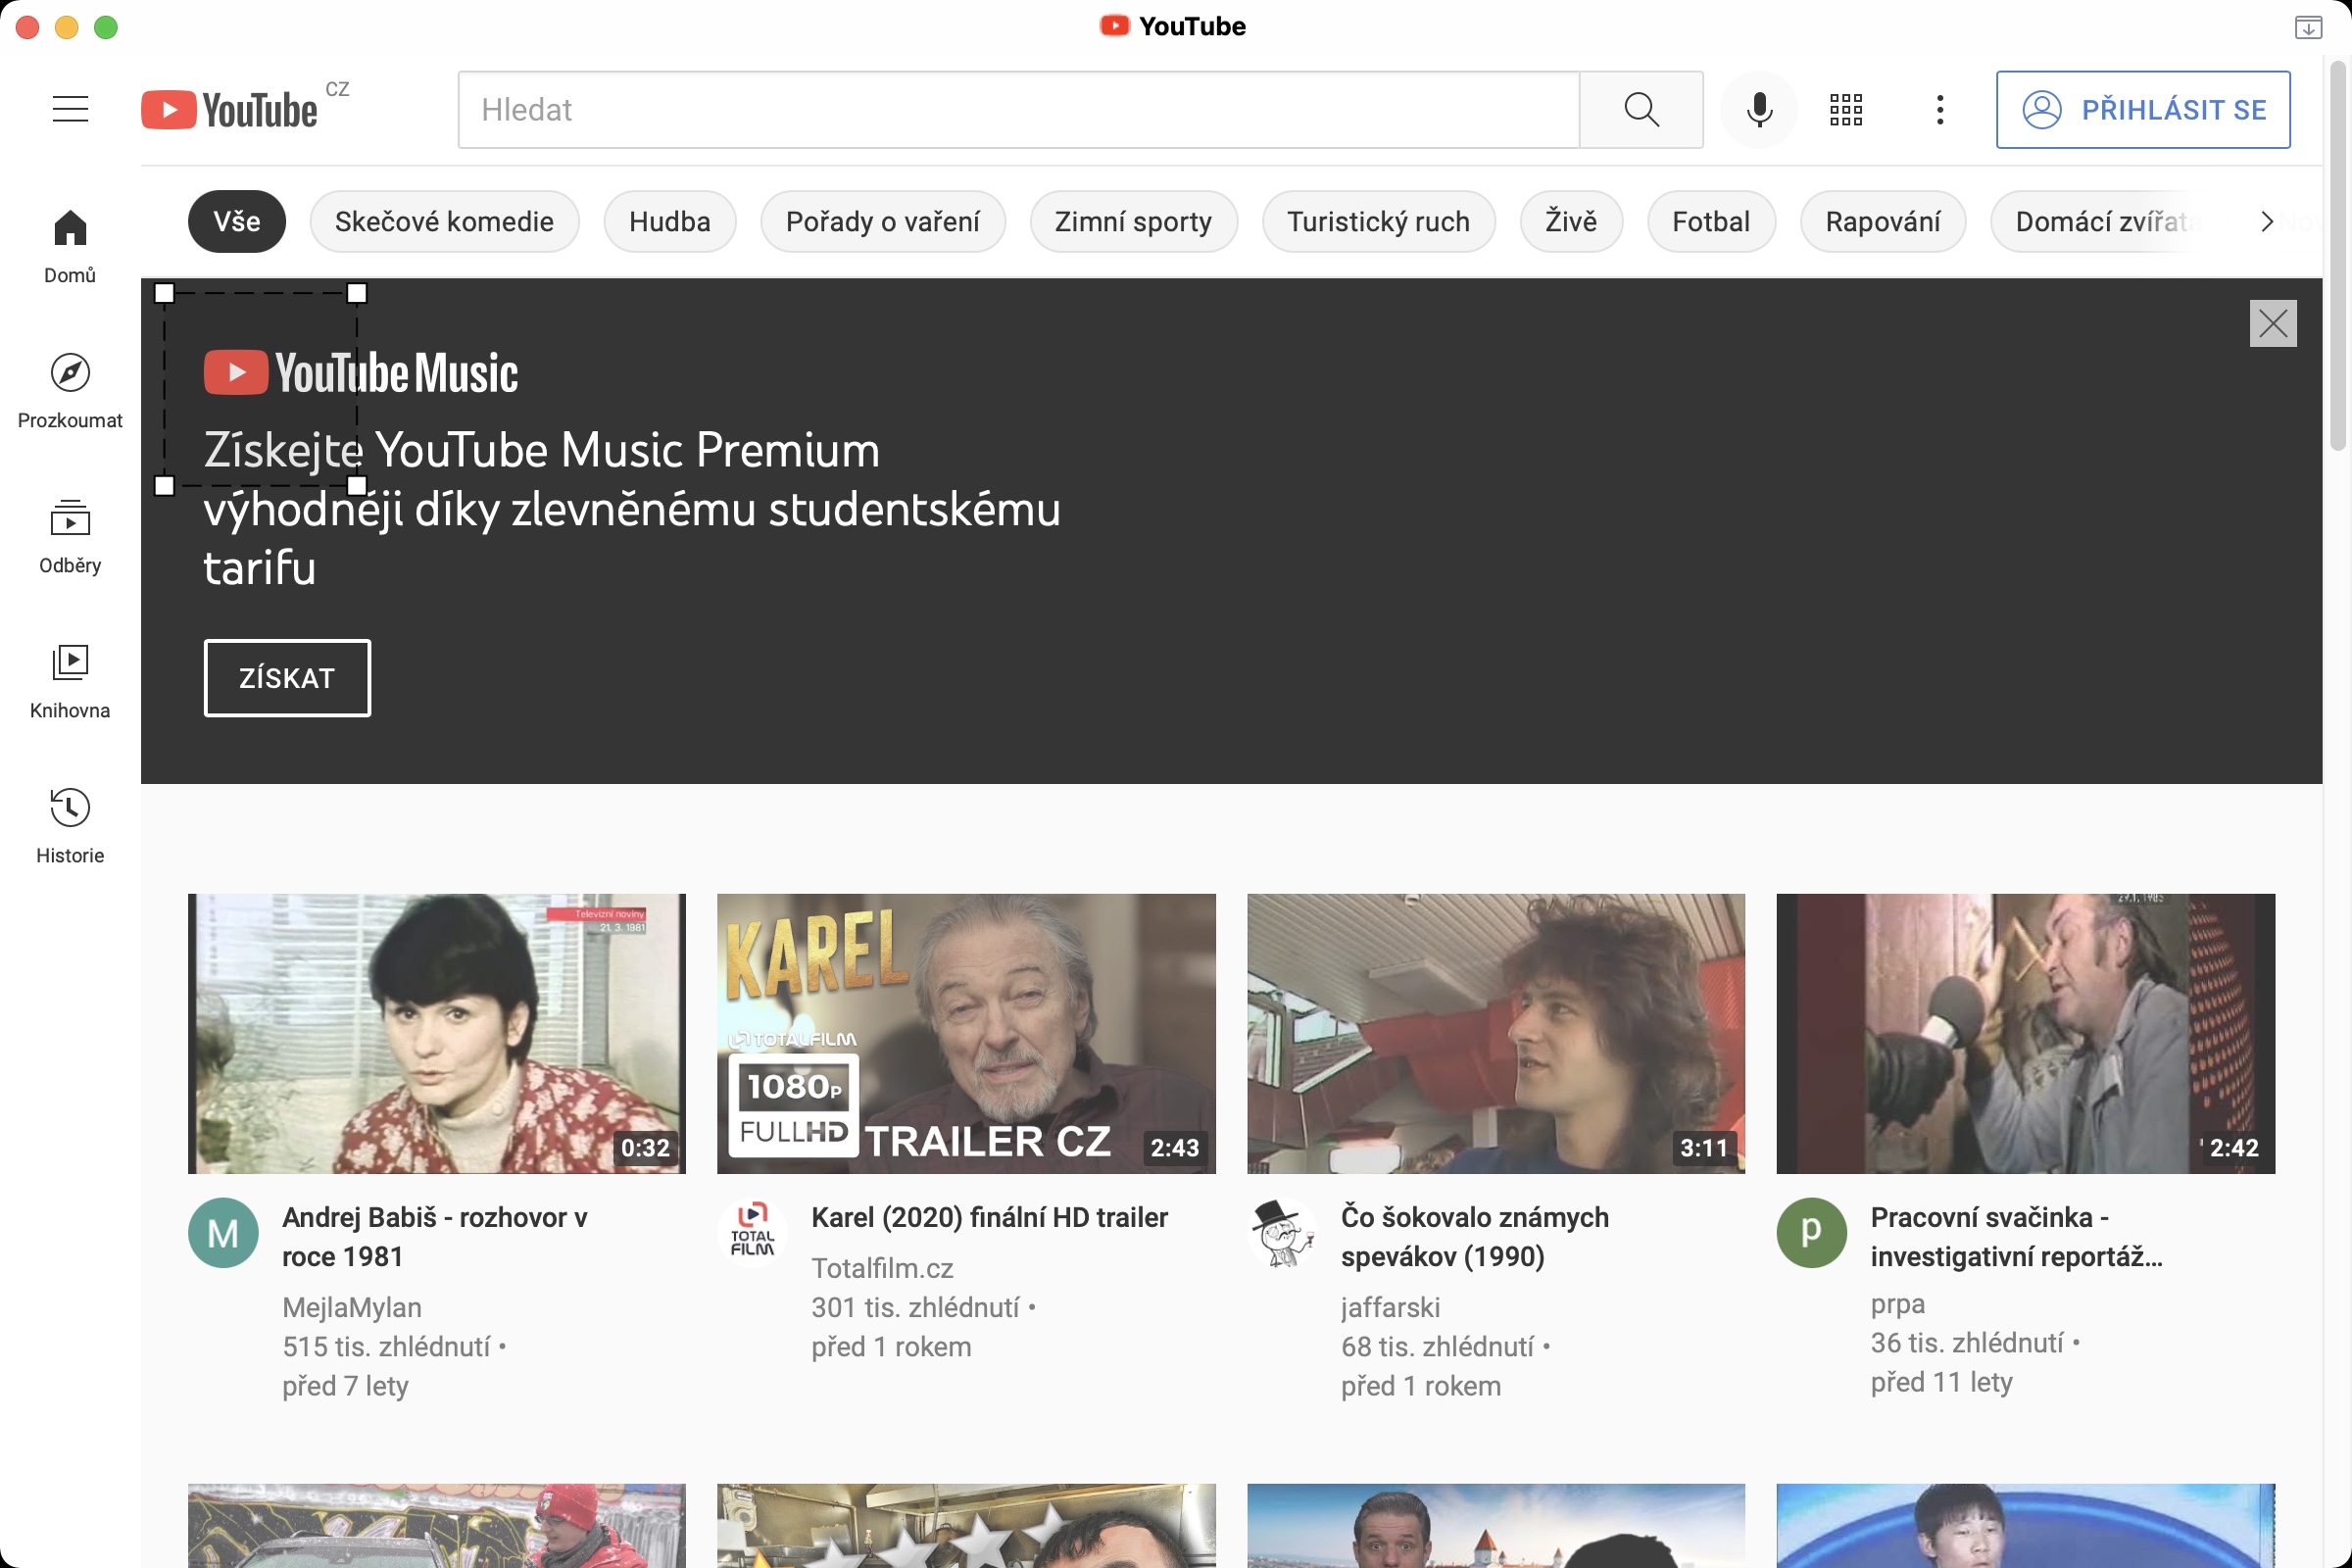Open Knihovna library in sidebar
This screenshot has height=1568, width=2352.
[70, 680]
